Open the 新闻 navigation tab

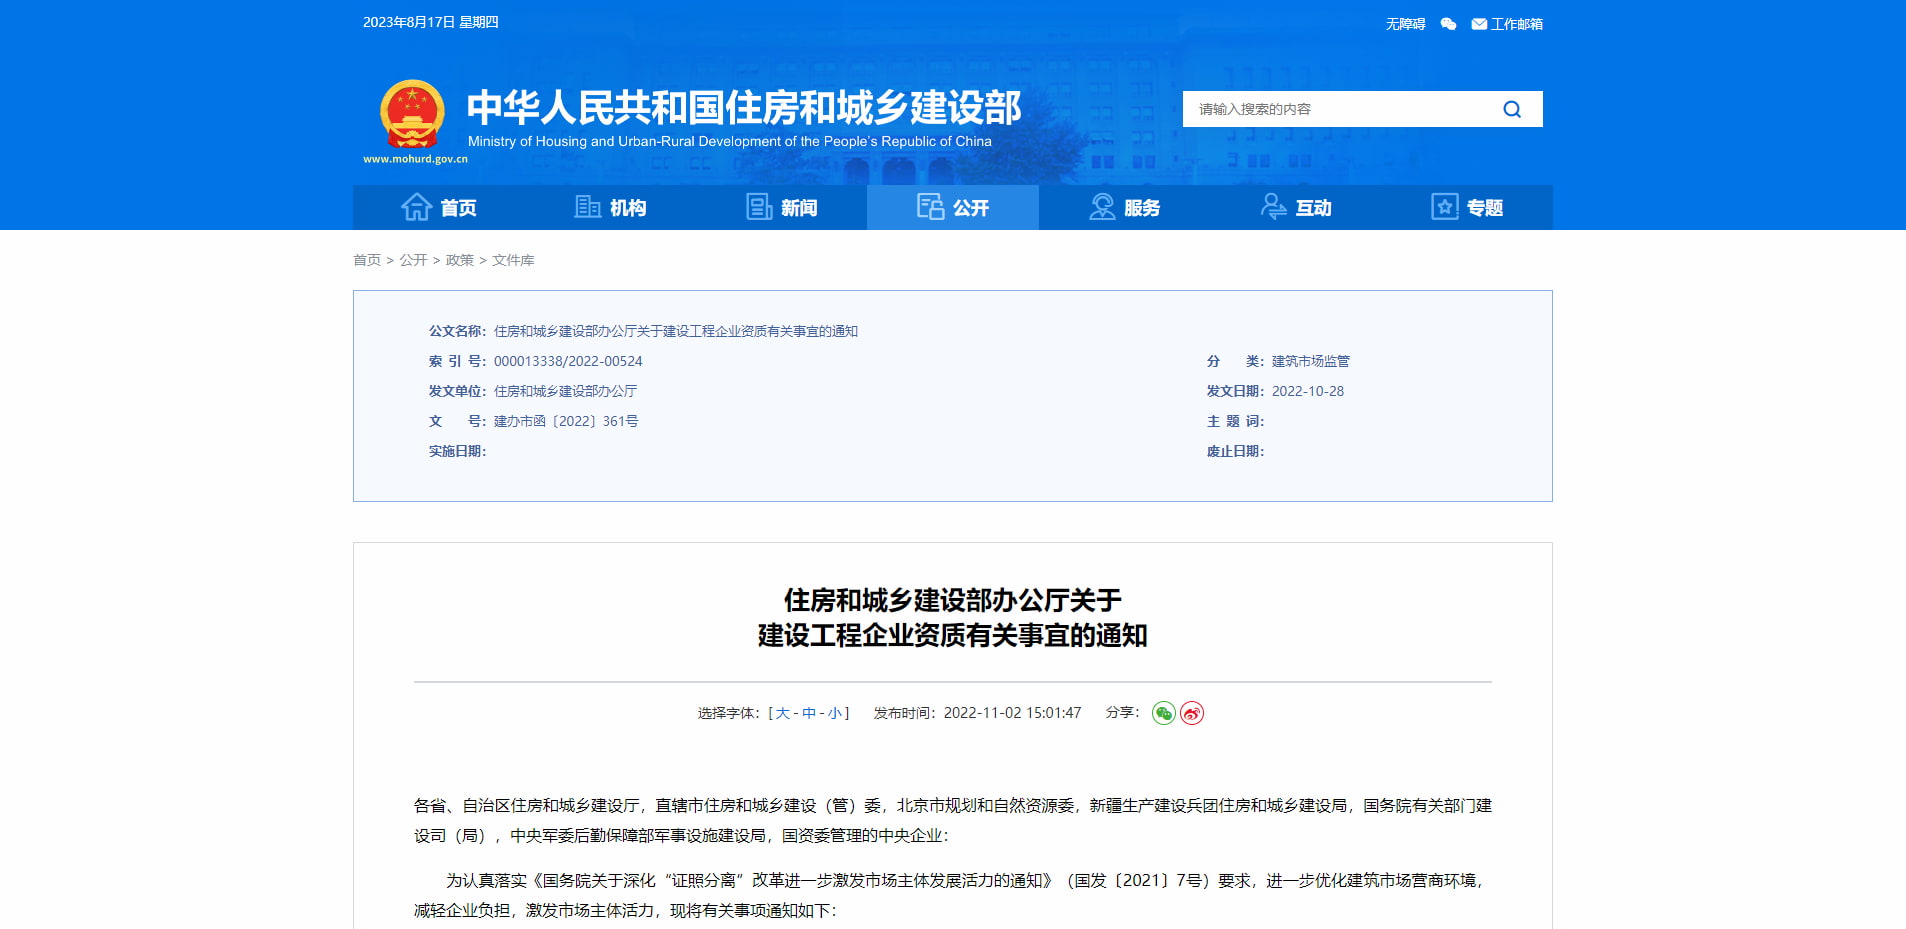pyautogui.click(x=782, y=207)
